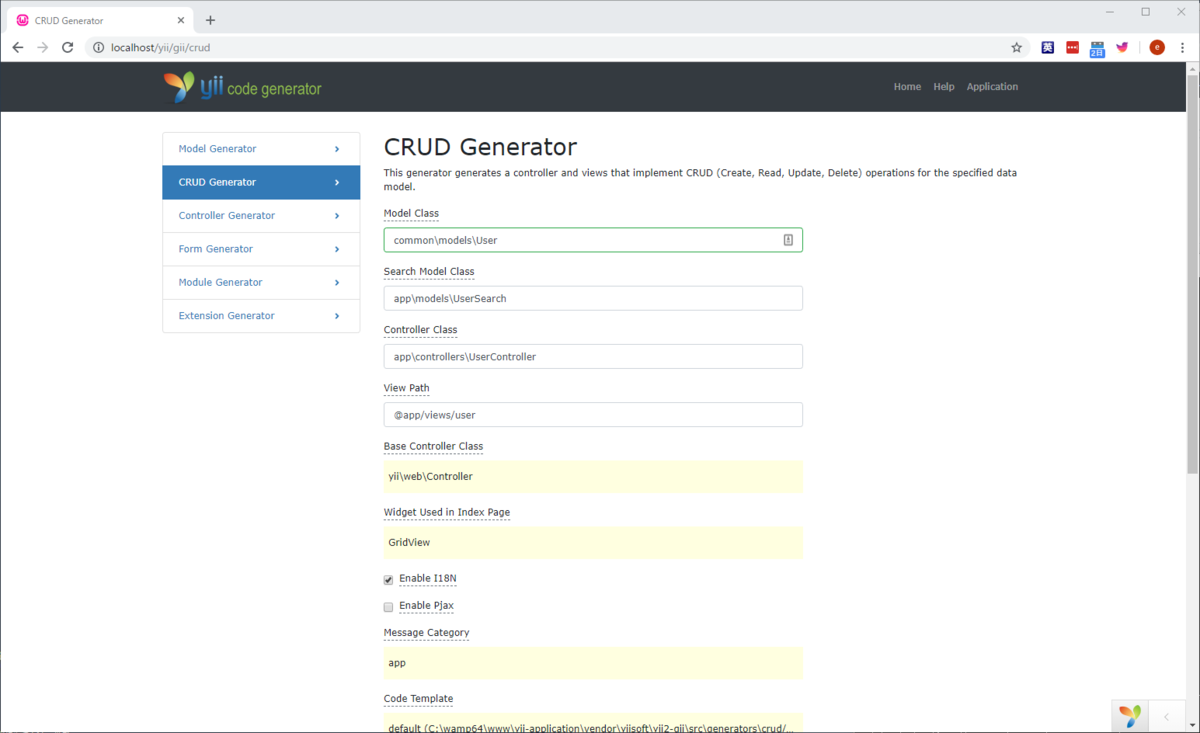Click the View Path label
This screenshot has height=733, width=1200.
click(406, 388)
